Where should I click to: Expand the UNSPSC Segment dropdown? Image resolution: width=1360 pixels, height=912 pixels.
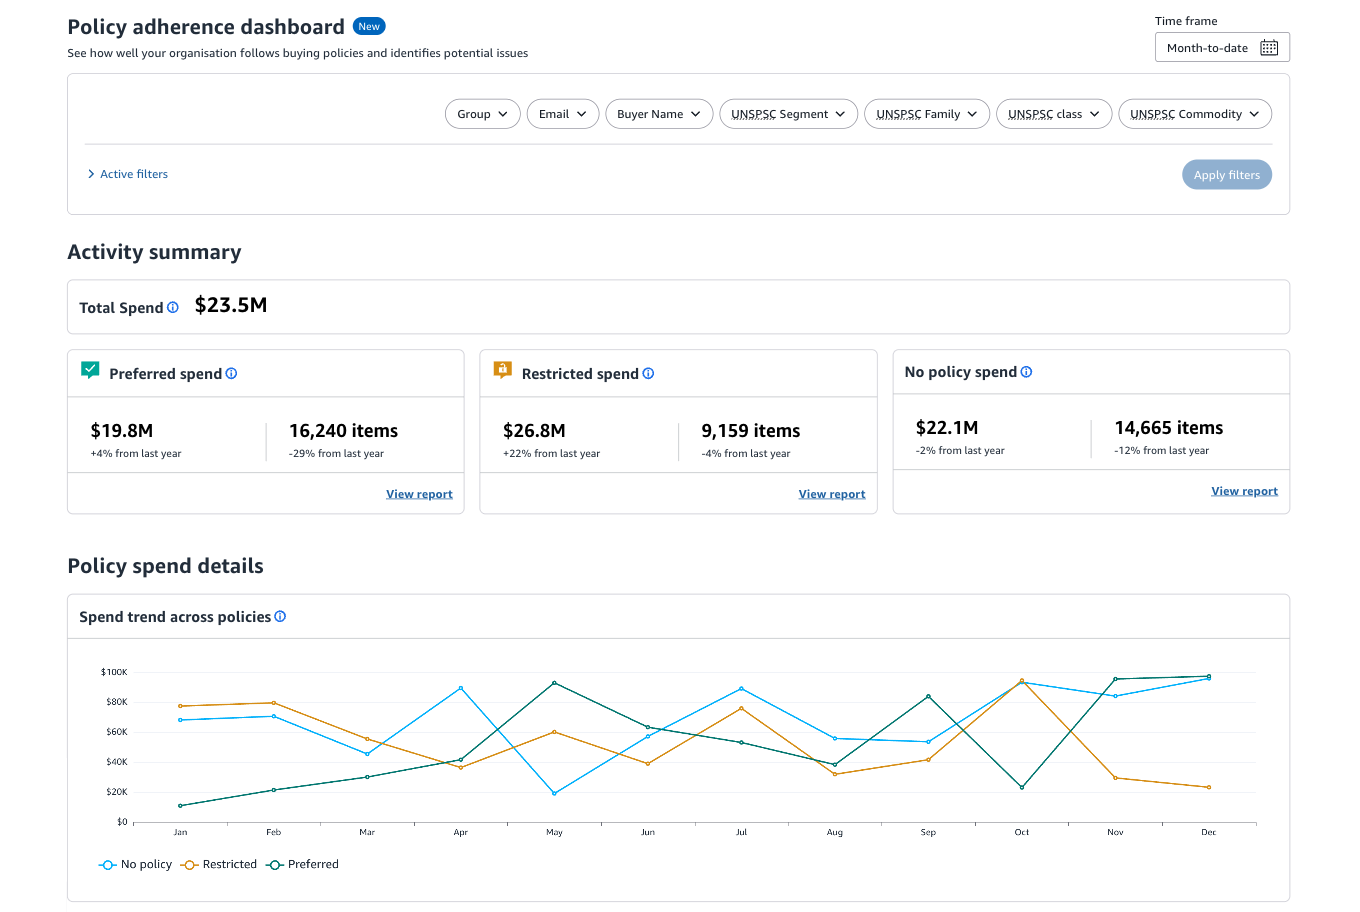click(x=788, y=113)
